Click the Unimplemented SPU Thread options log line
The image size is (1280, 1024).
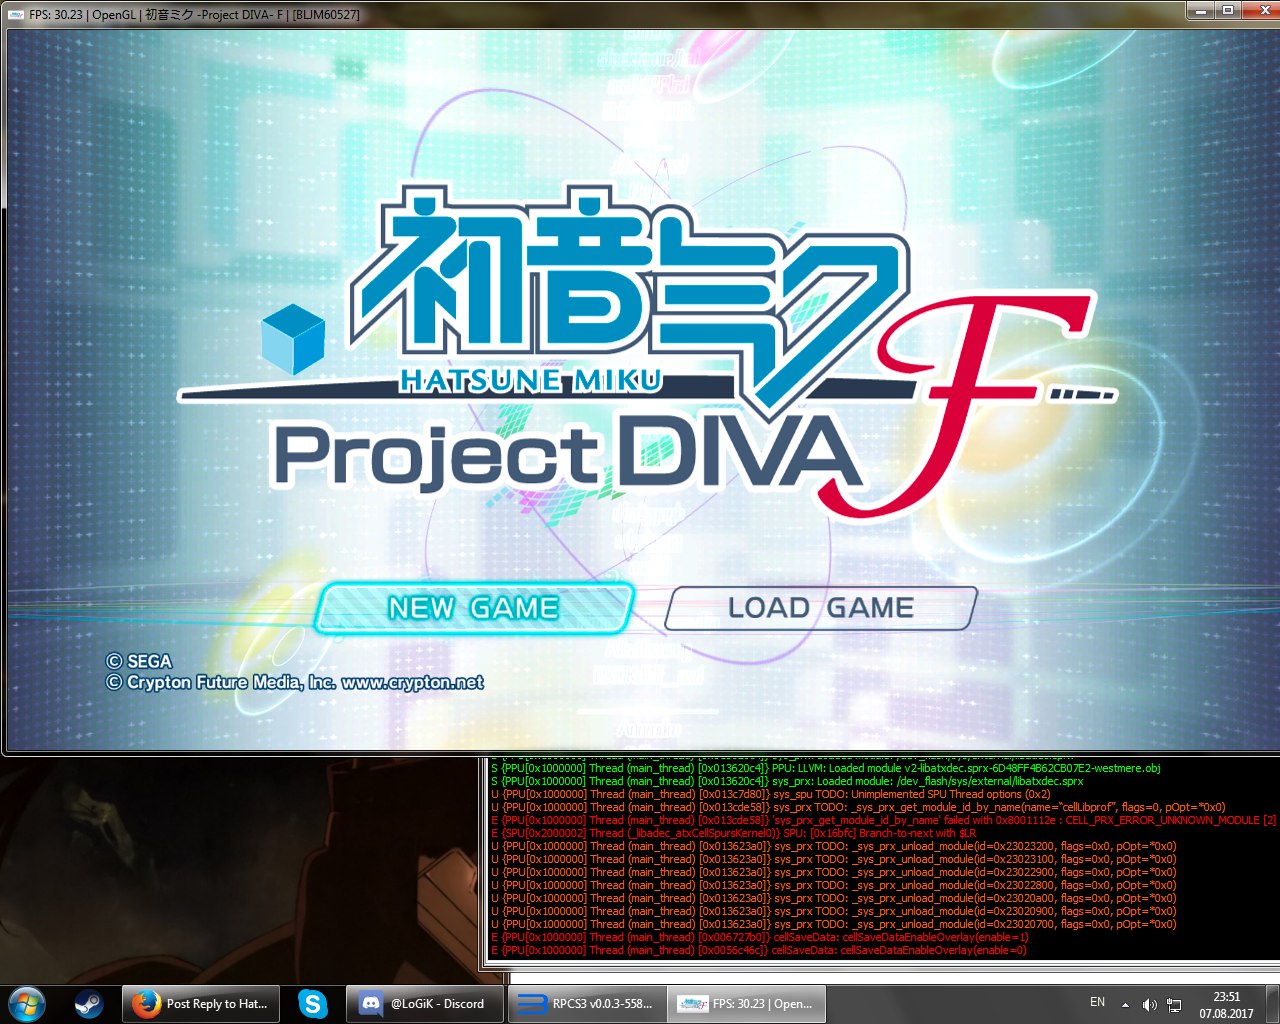pyautogui.click(x=770, y=794)
